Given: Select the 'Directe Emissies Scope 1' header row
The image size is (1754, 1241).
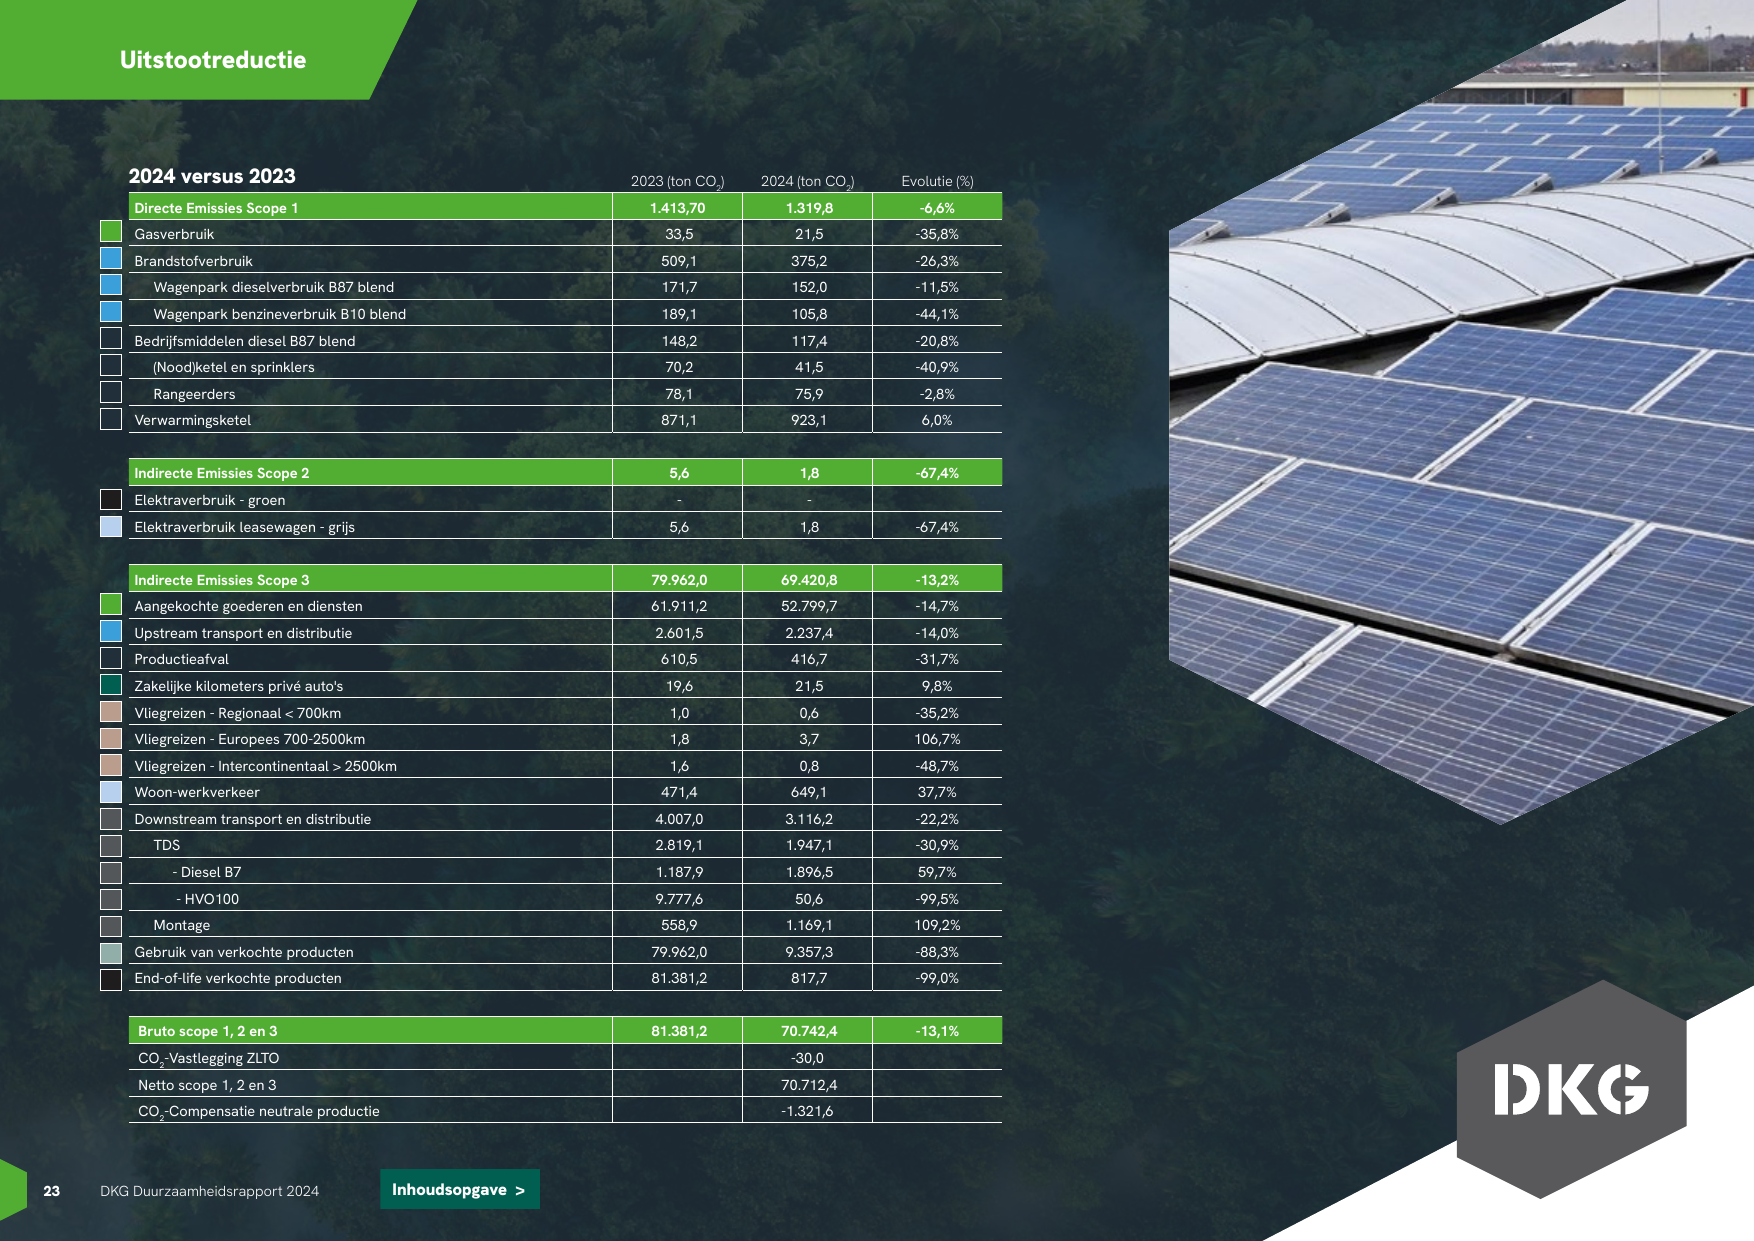Looking at the screenshot, I should pyautogui.click(x=565, y=207).
